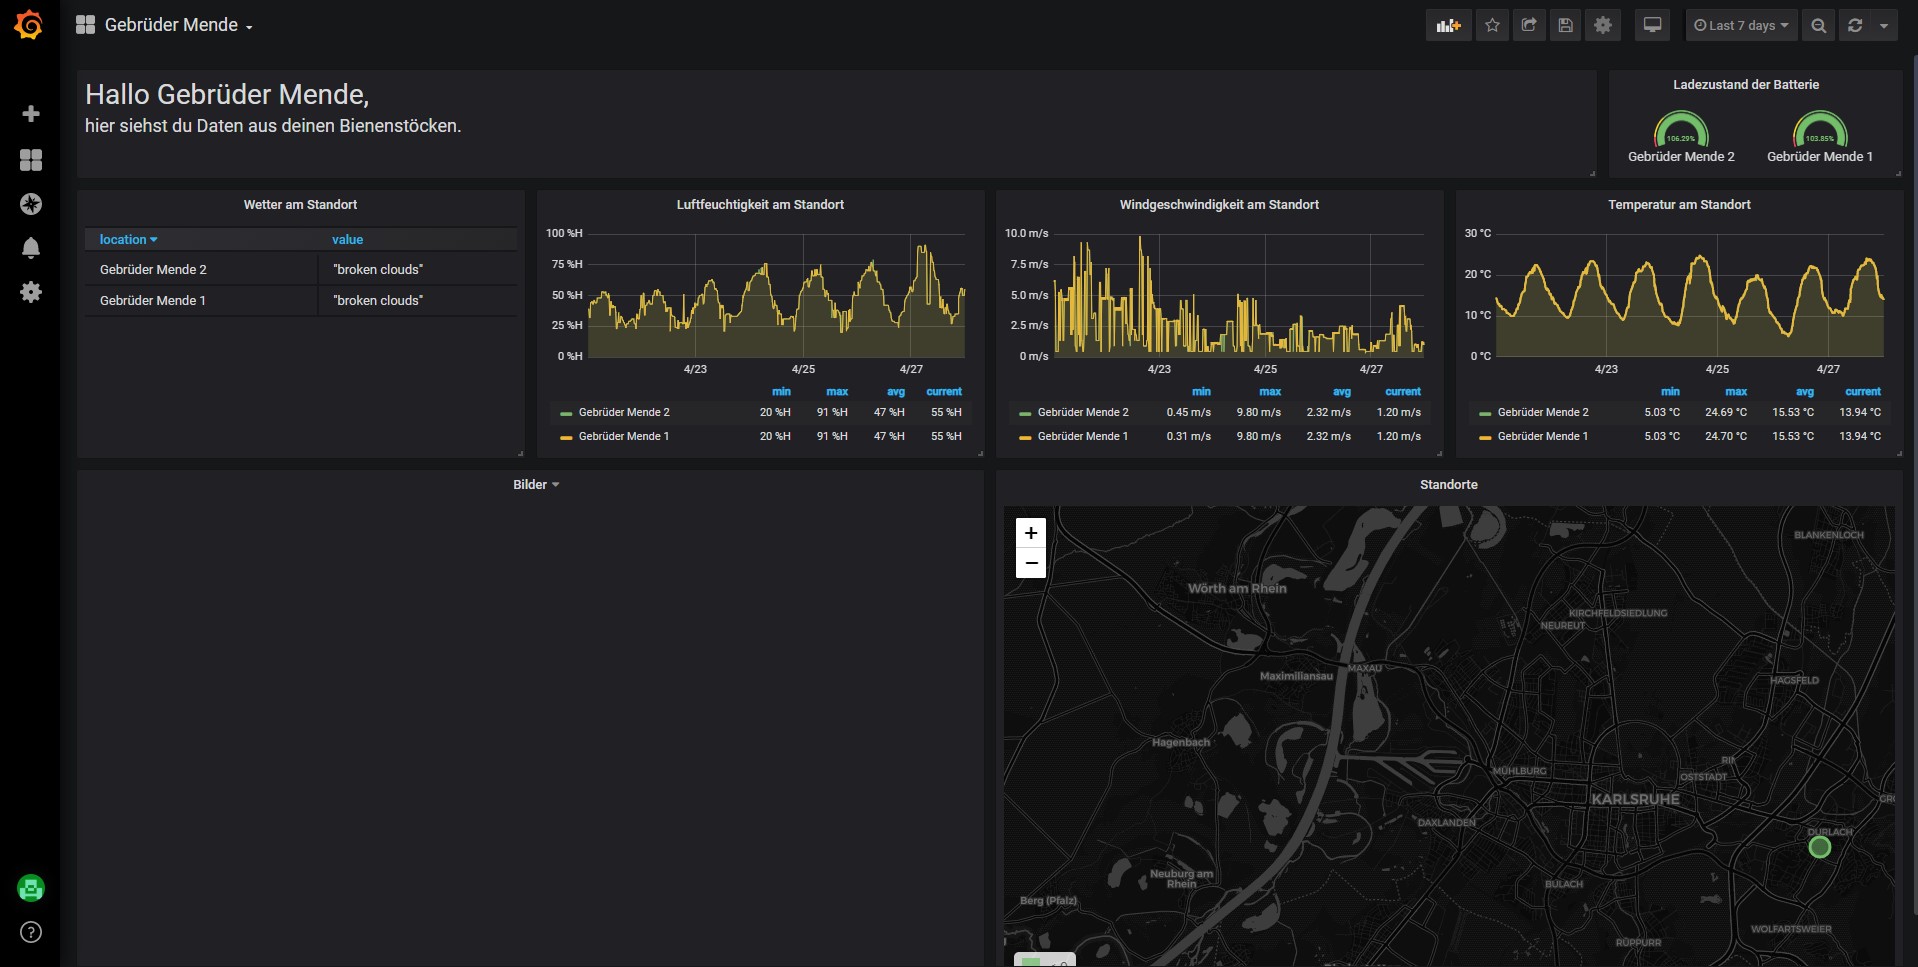
Task: Star this dashboard as favorite
Action: [1492, 25]
